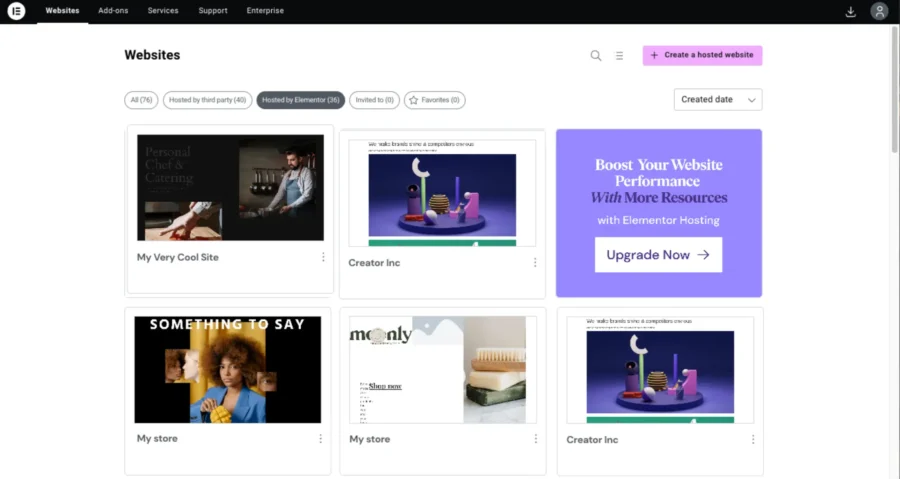This screenshot has width=900, height=479.
Task: Click the Upgrade Now button
Action: click(658, 255)
